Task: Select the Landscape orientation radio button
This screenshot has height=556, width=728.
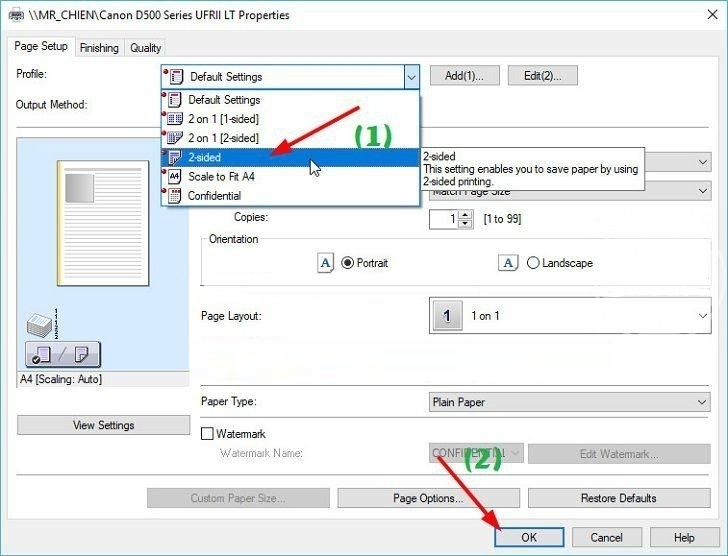Action: 533,263
